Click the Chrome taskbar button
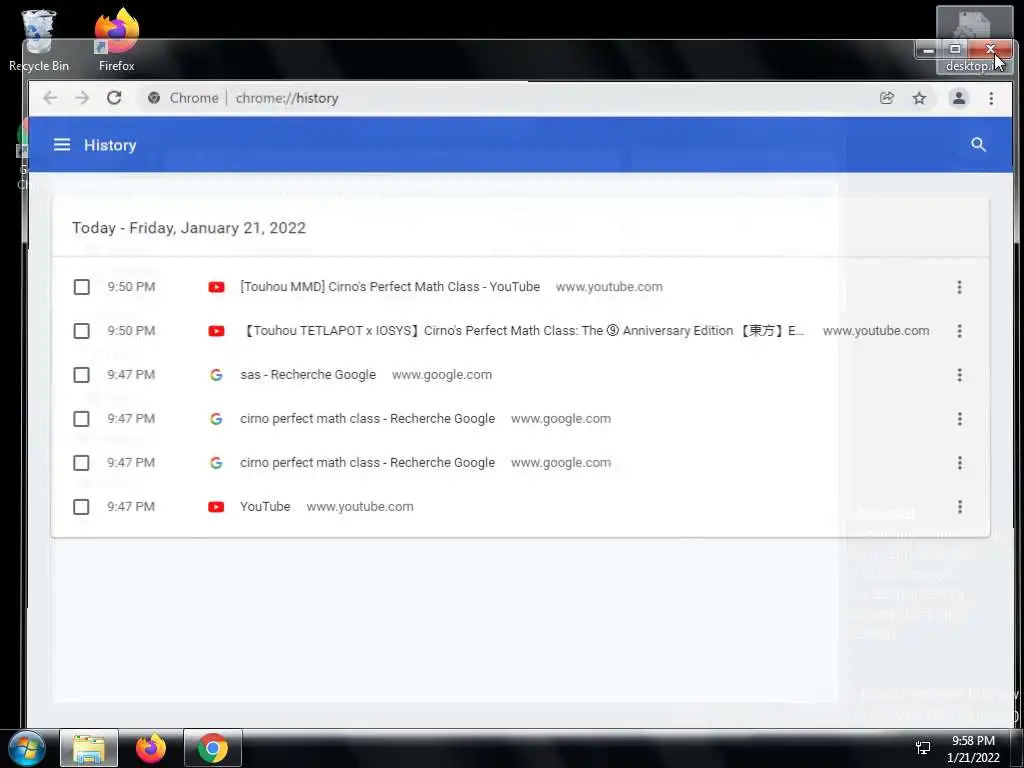The image size is (1024, 768). pyautogui.click(x=212, y=748)
